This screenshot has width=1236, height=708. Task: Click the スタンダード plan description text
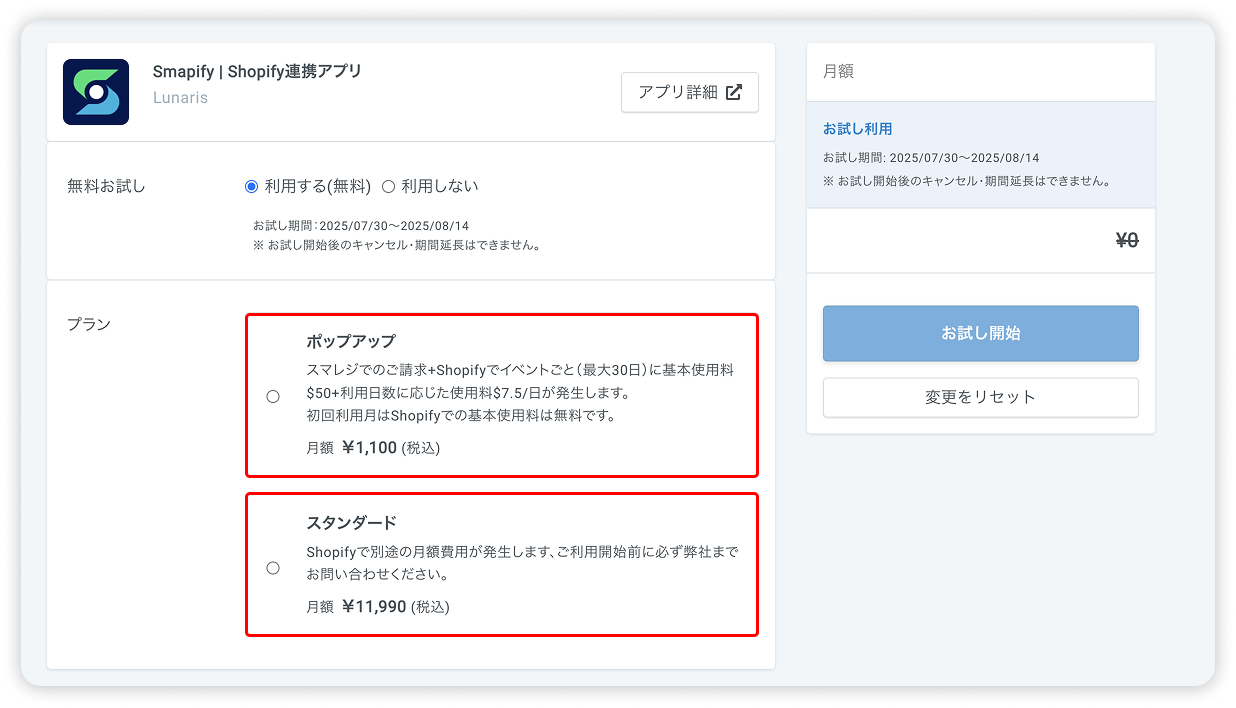(523, 563)
